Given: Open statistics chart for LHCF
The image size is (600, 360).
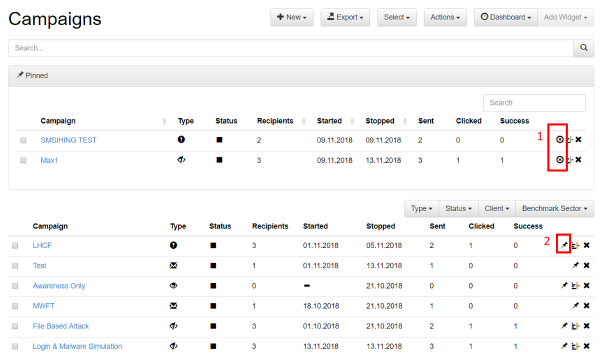Looking at the screenshot, I should pos(575,245).
